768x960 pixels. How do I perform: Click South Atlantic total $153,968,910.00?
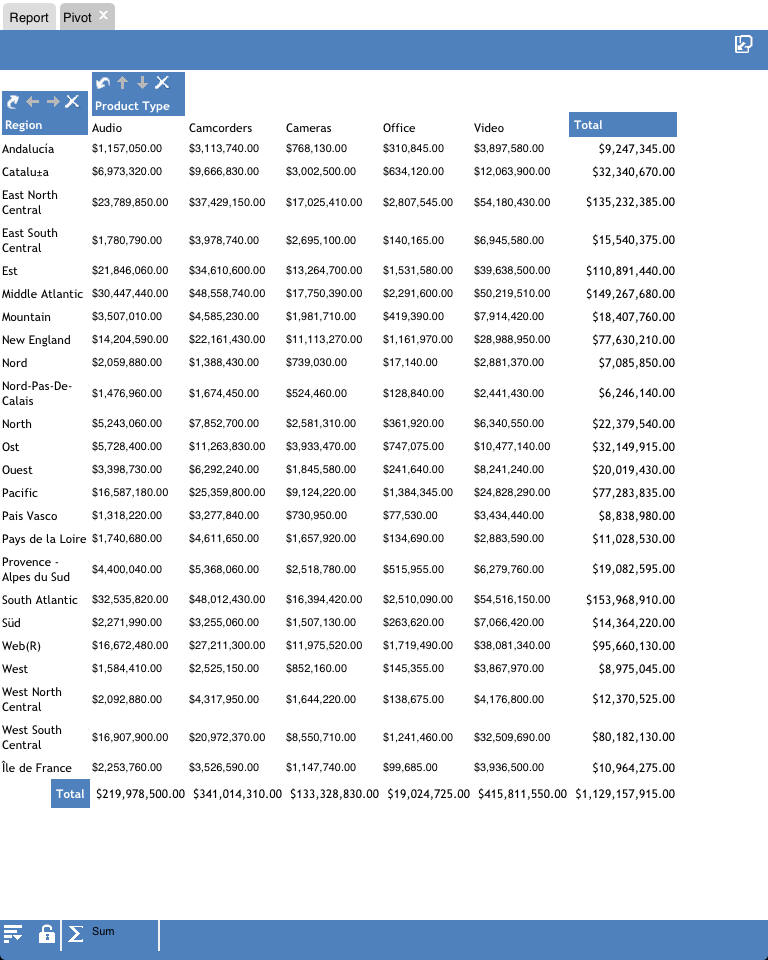click(x=630, y=600)
